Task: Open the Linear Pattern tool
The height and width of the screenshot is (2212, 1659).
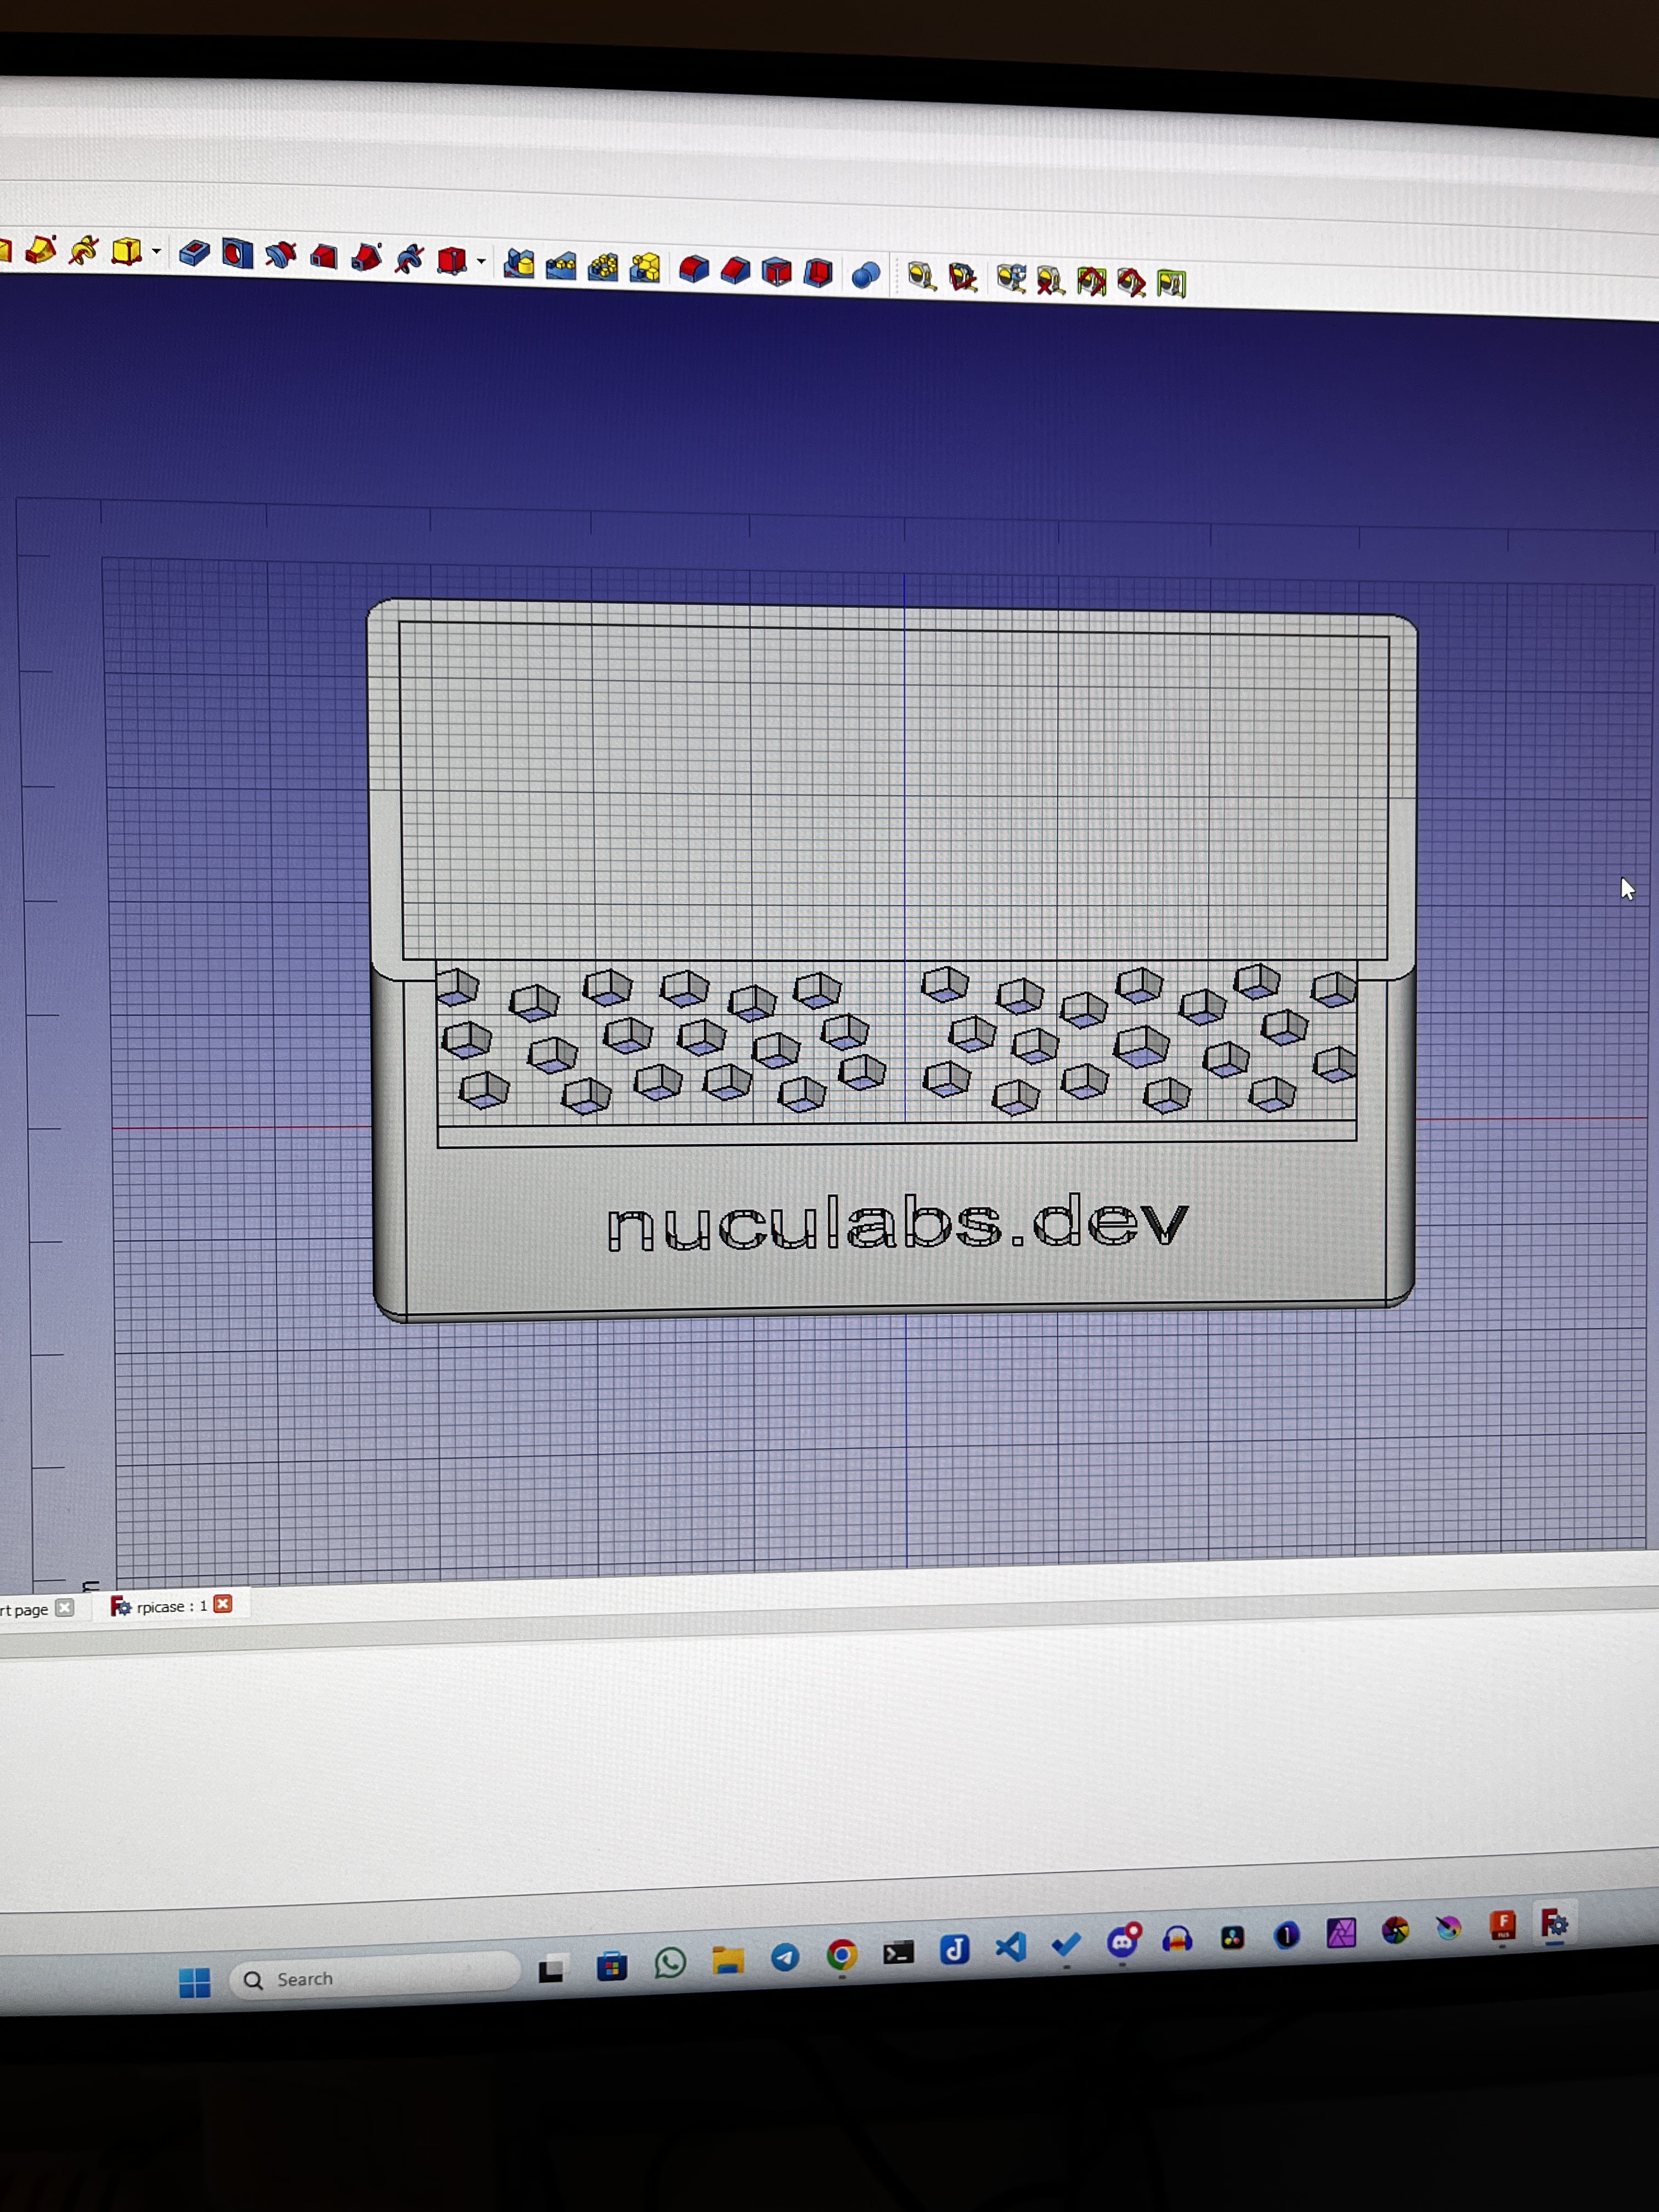Action: pyautogui.click(x=561, y=265)
